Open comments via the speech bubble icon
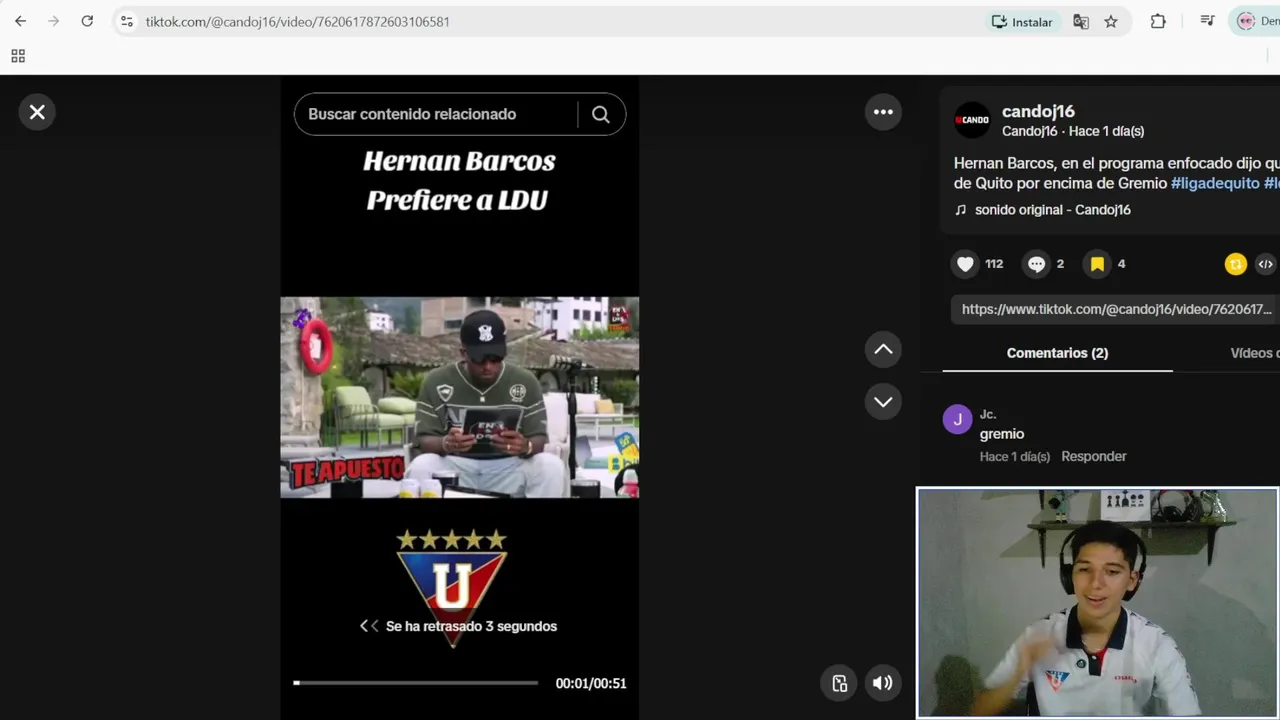Screen dimensions: 1280x720 point(1036,264)
